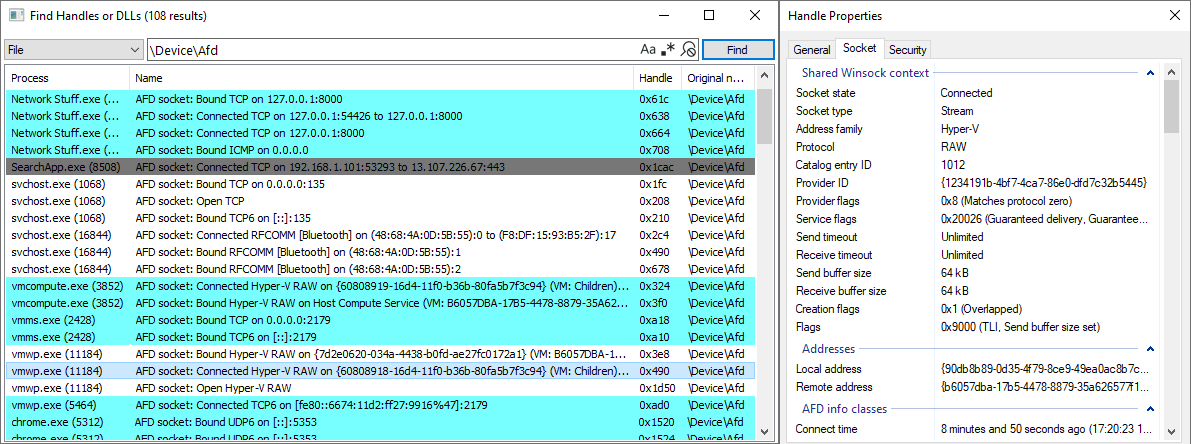Select handle 0x324 vmcompute.exe row
The height and width of the screenshot is (444, 1191).
click(380, 286)
